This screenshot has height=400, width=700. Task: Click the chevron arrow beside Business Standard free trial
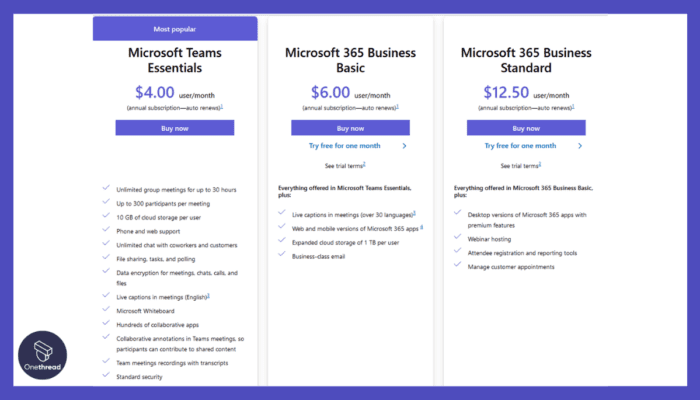click(x=580, y=146)
